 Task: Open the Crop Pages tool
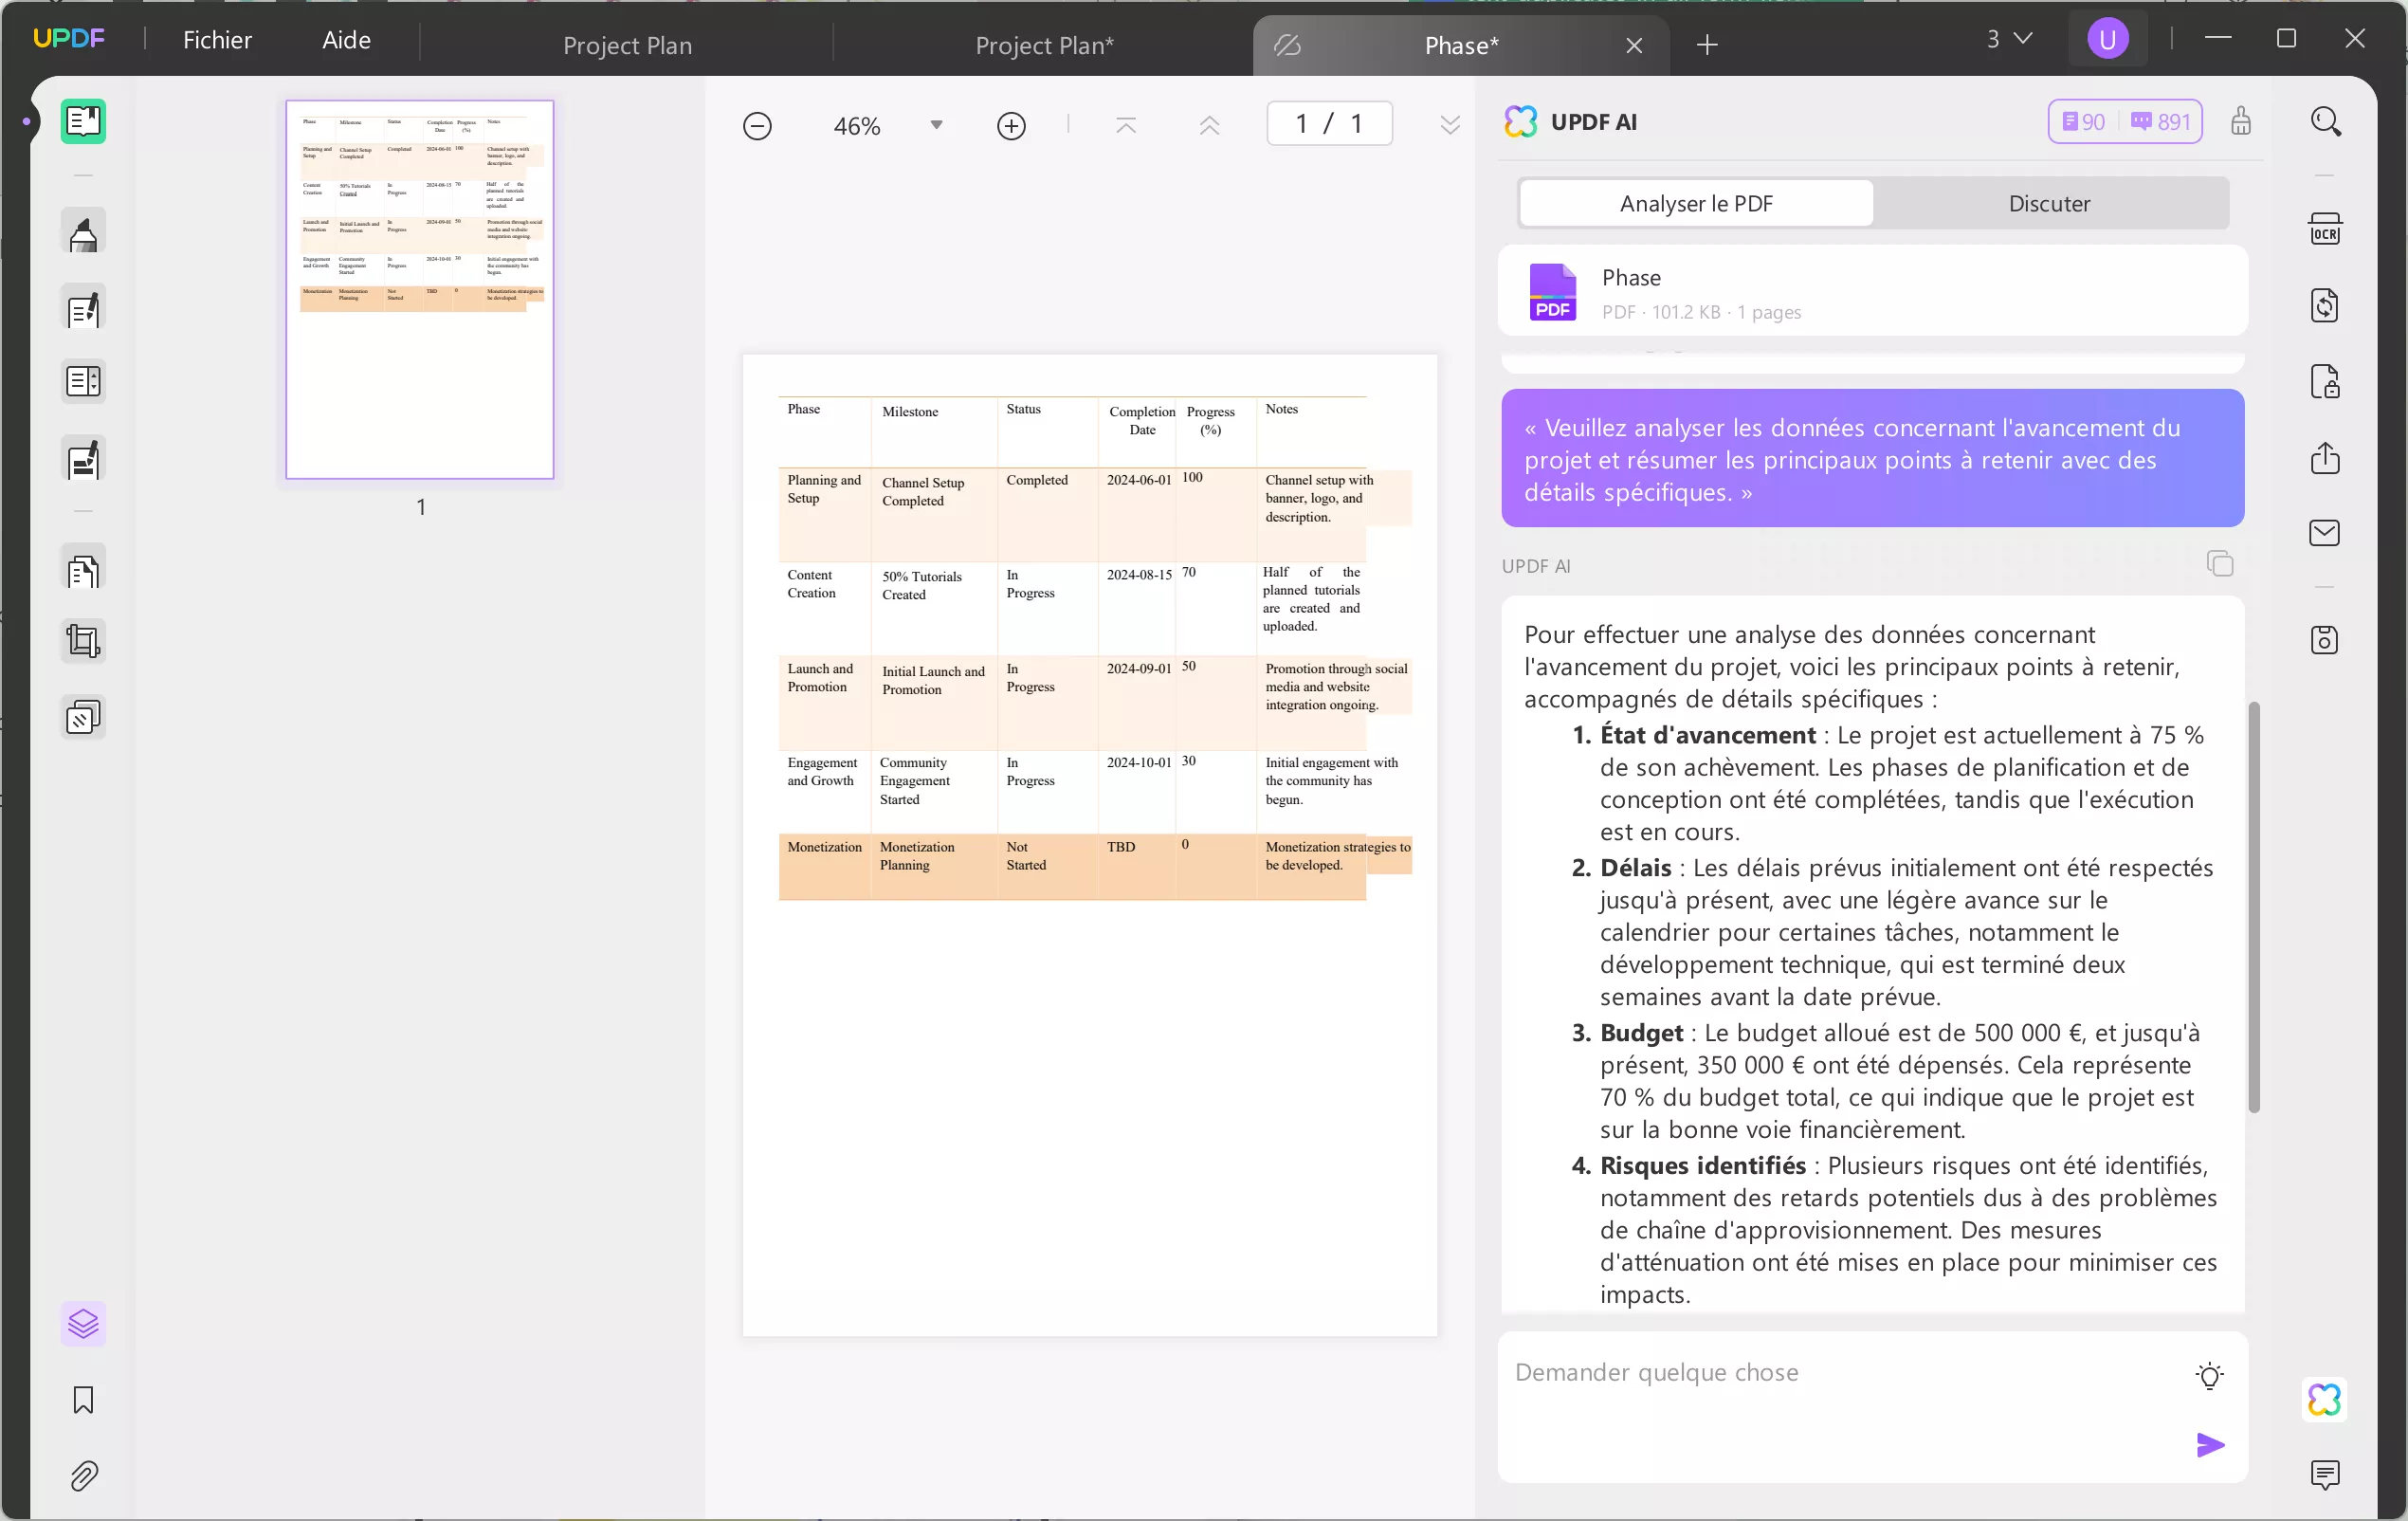click(83, 641)
